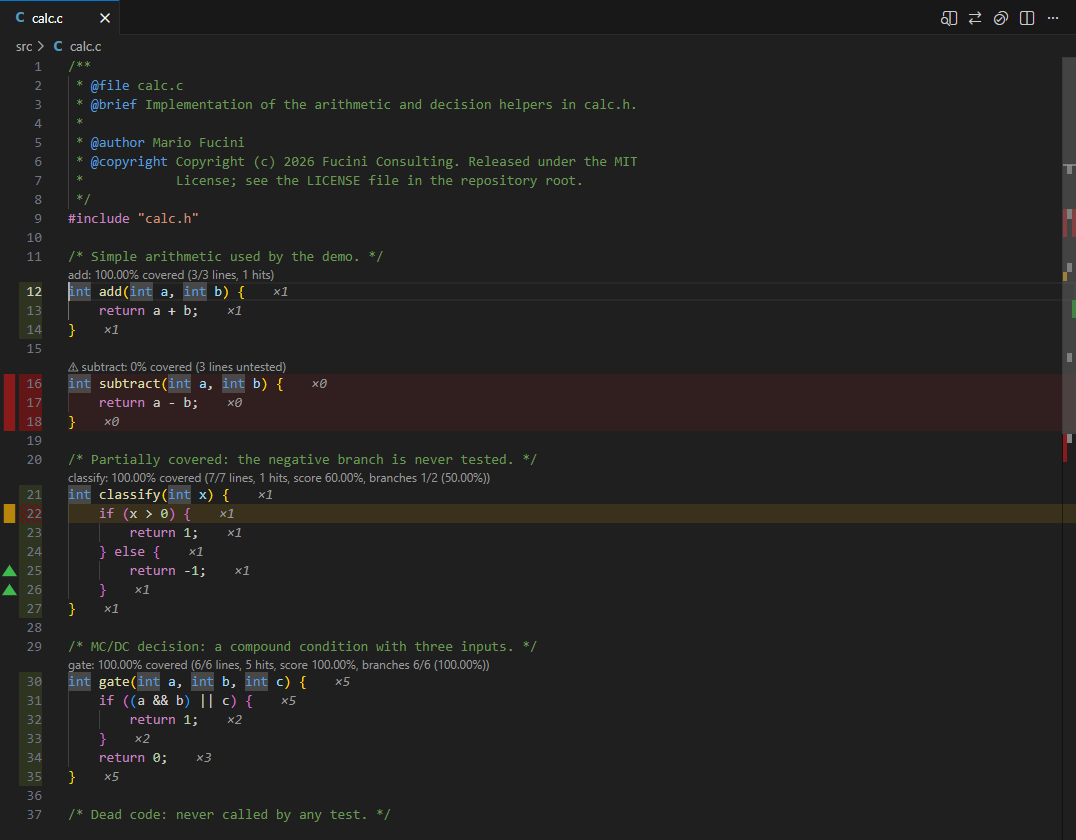
Task: Open the More Actions ellipsis menu
Action: click(1053, 19)
